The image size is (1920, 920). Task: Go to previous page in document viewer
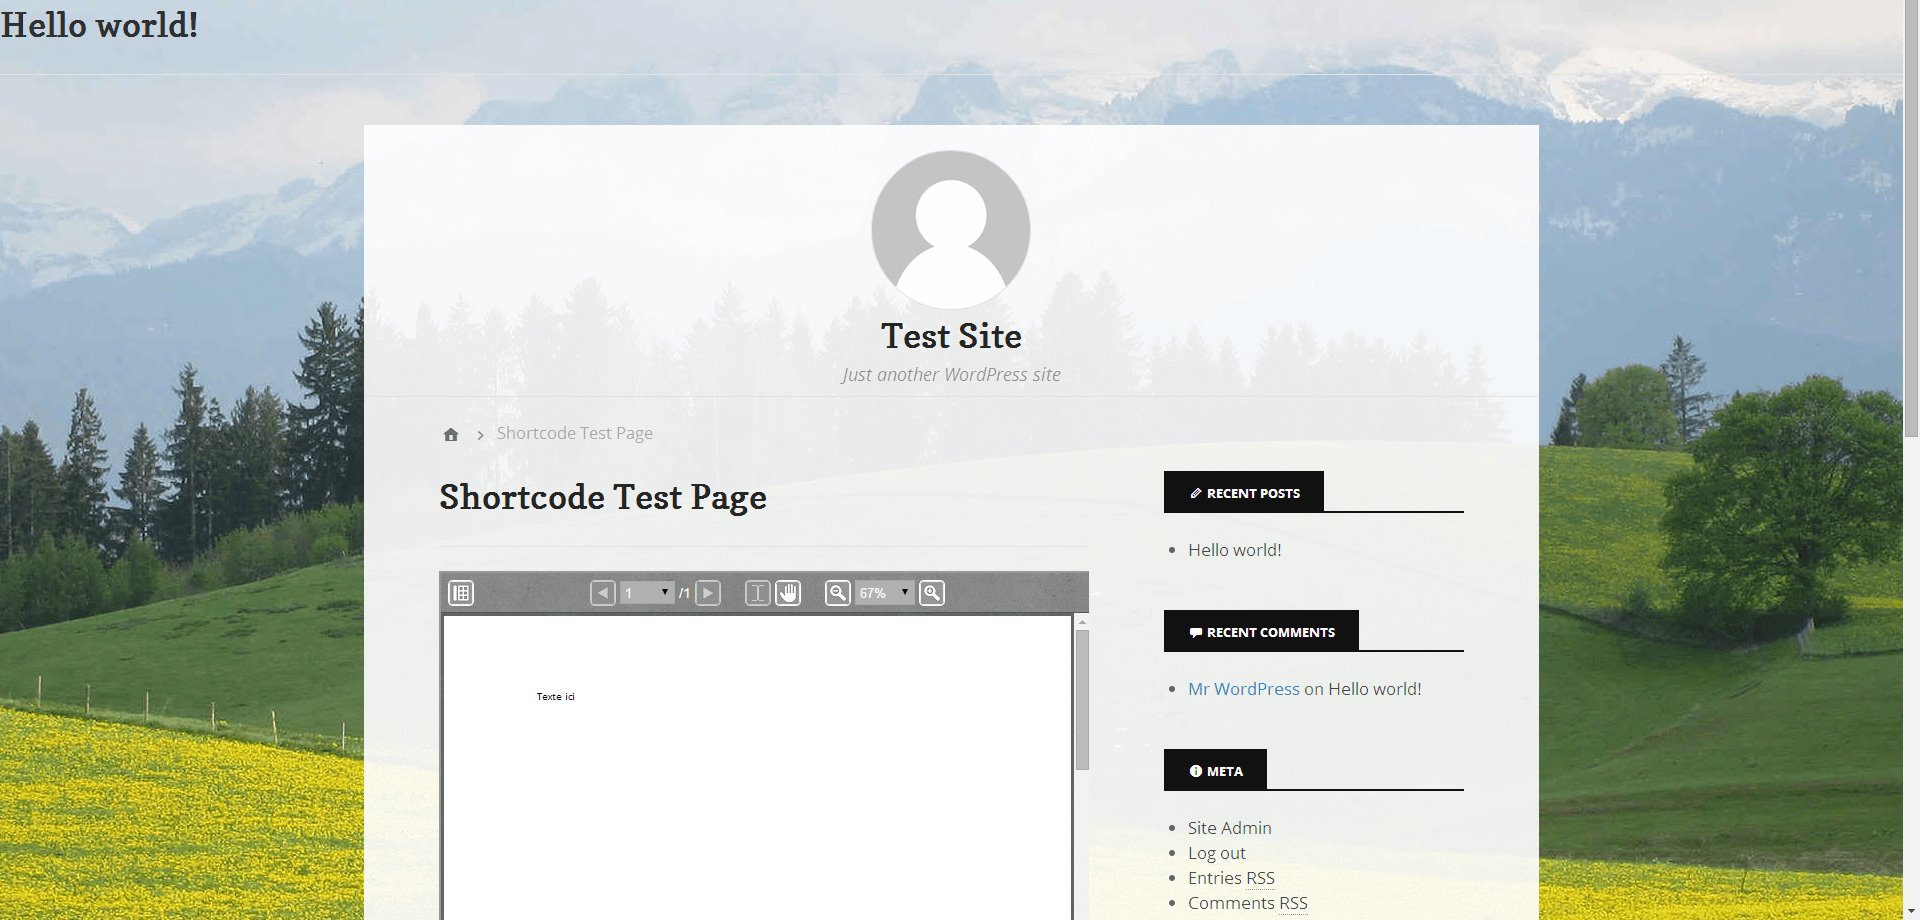(602, 593)
